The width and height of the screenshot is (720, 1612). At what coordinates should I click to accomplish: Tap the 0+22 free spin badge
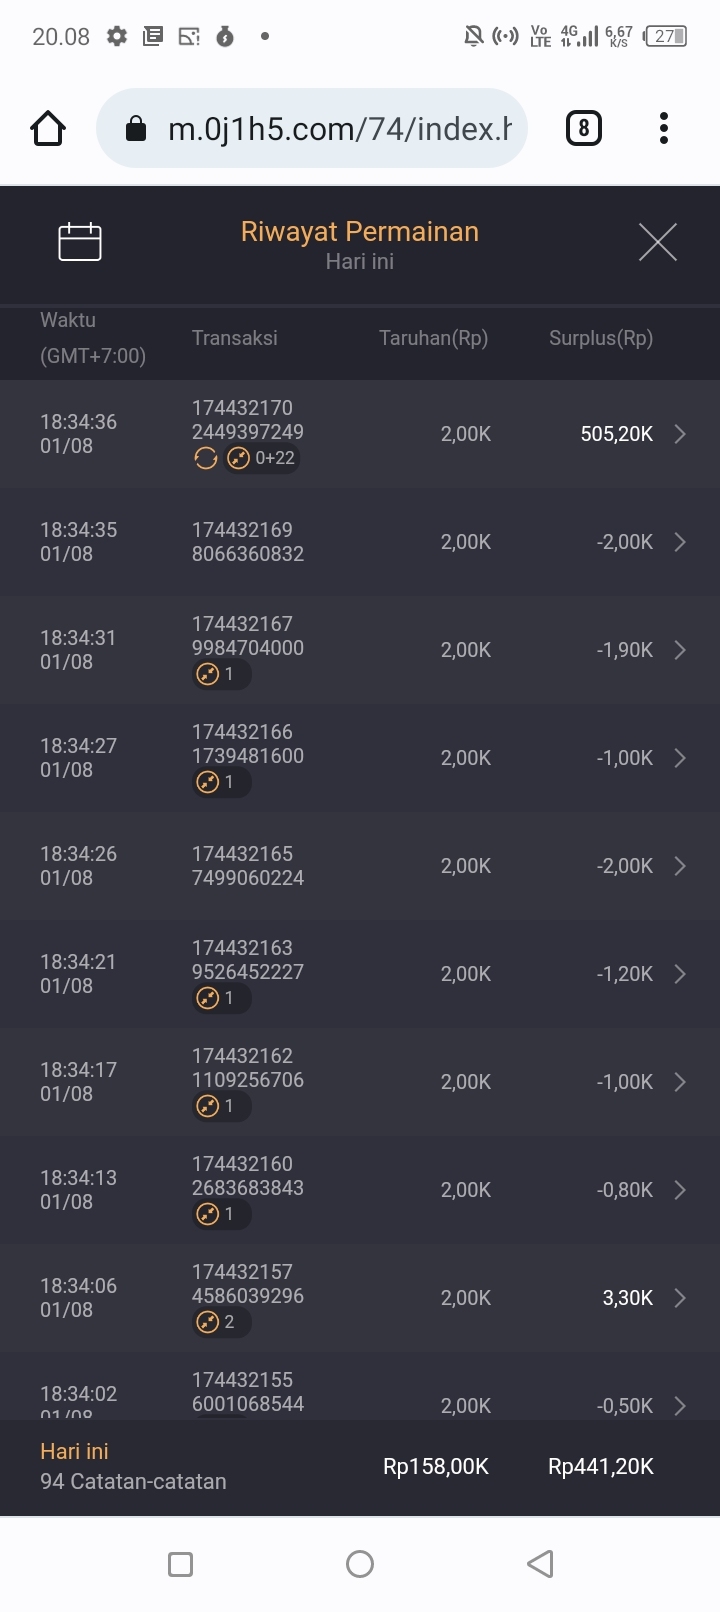(262, 459)
